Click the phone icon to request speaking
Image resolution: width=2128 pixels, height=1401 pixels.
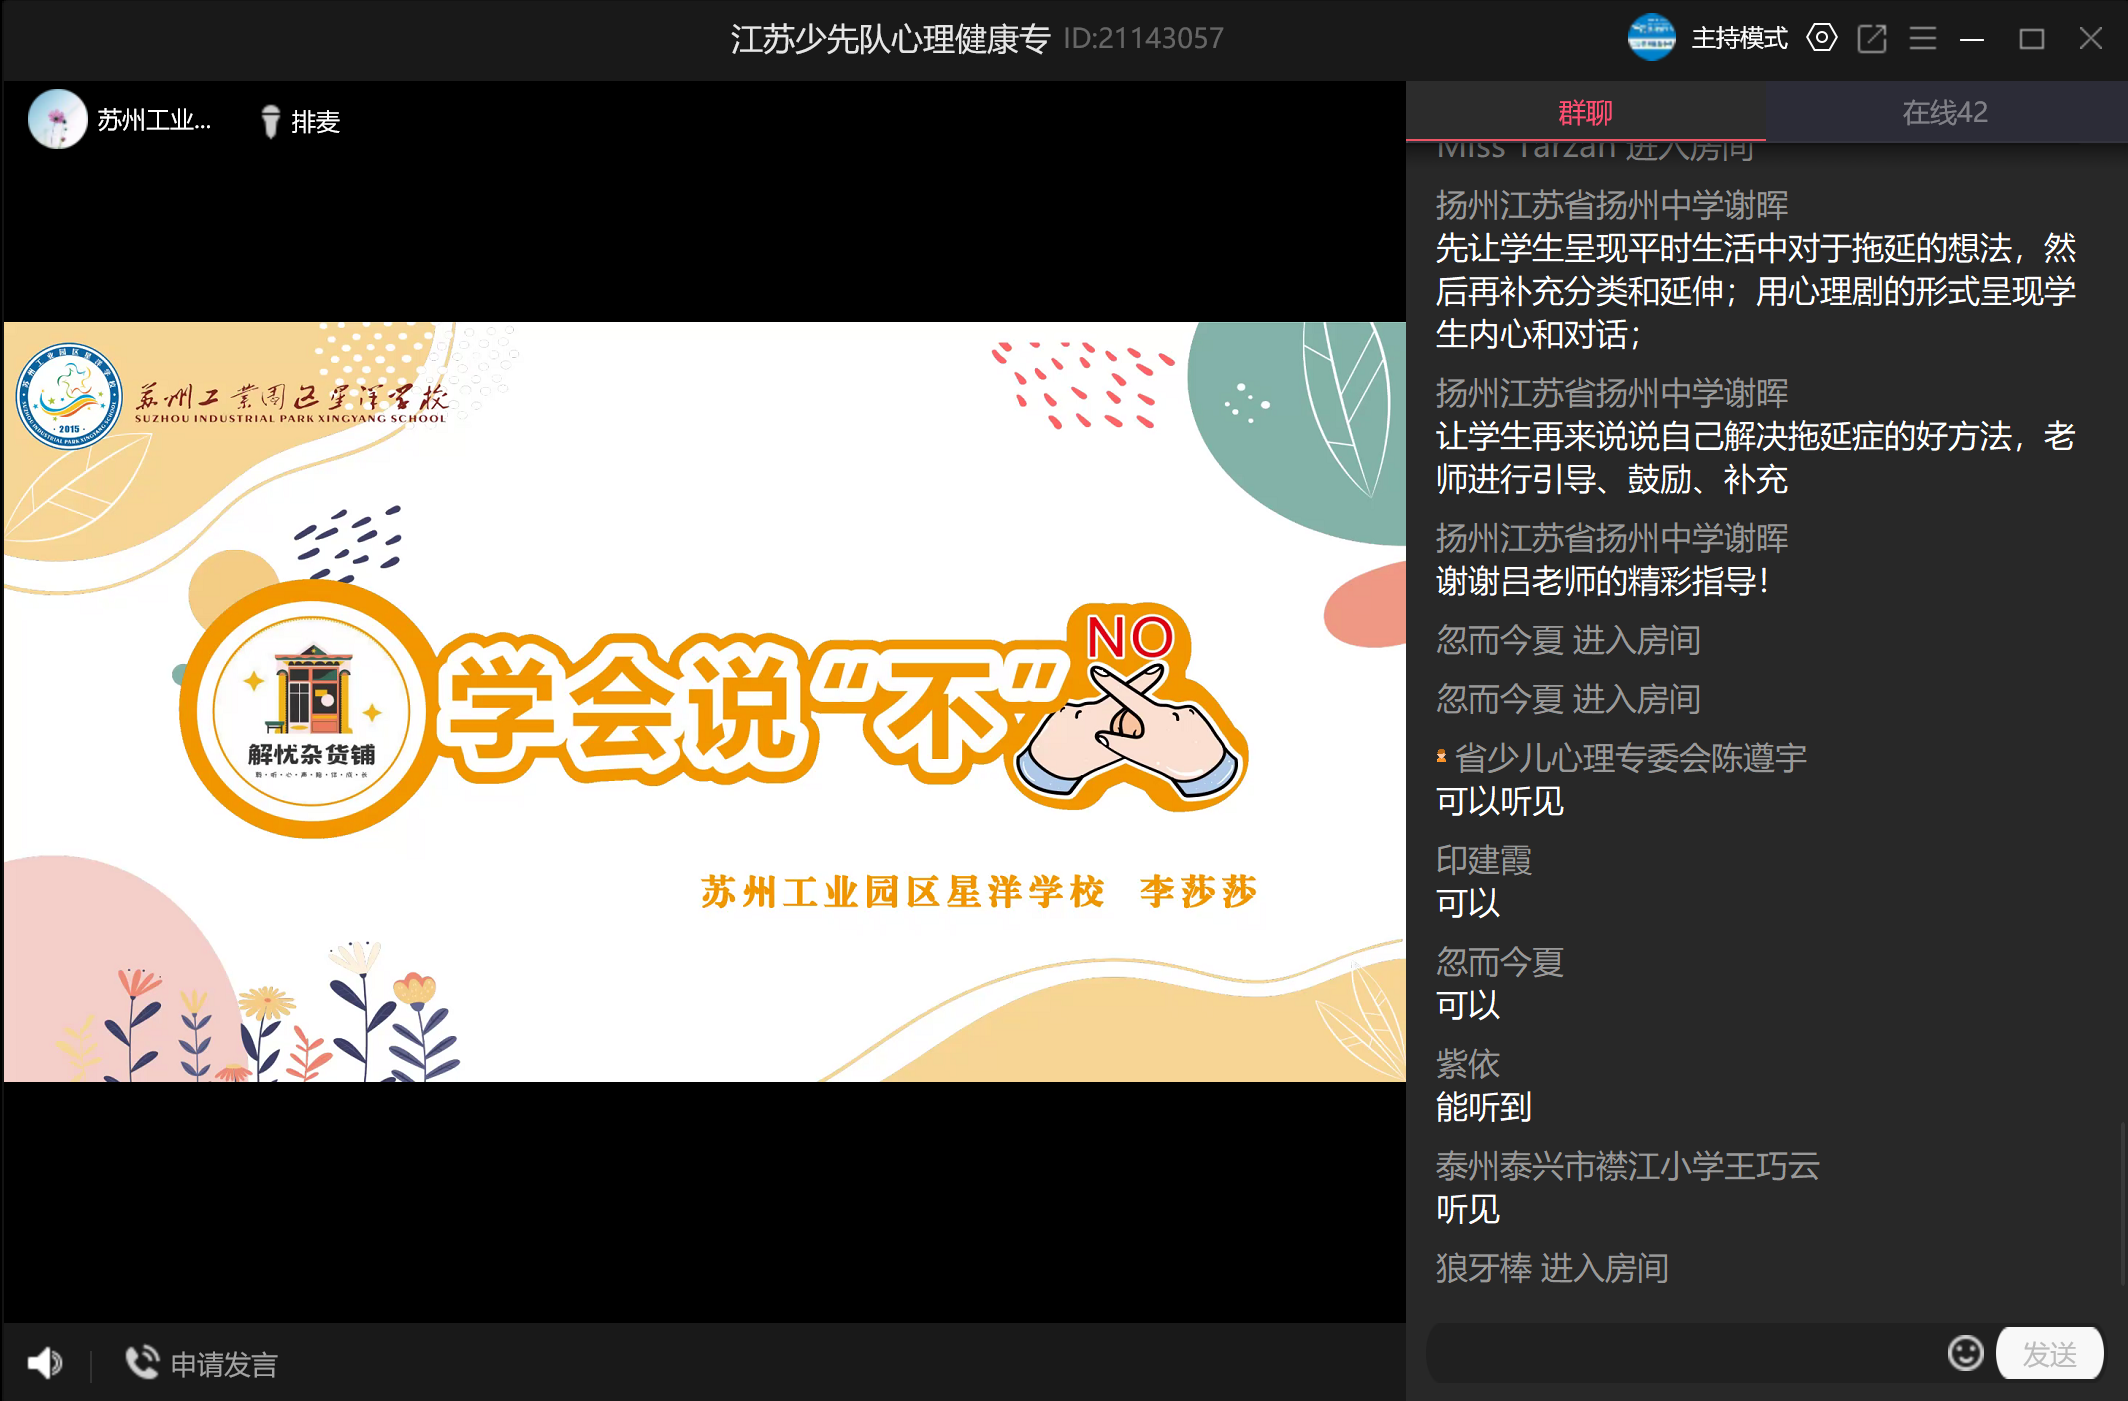pos(141,1362)
